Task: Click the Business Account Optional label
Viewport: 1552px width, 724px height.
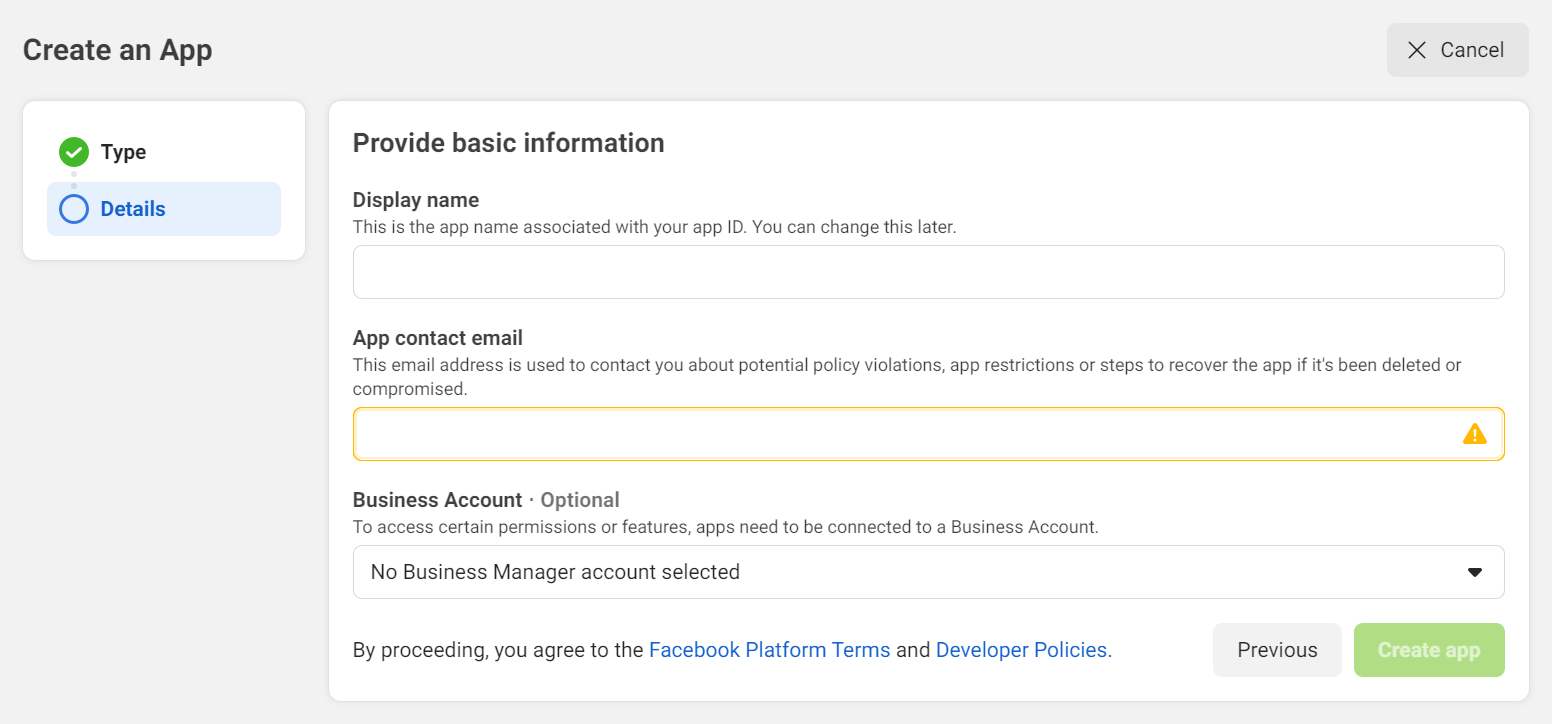Action: 486,500
